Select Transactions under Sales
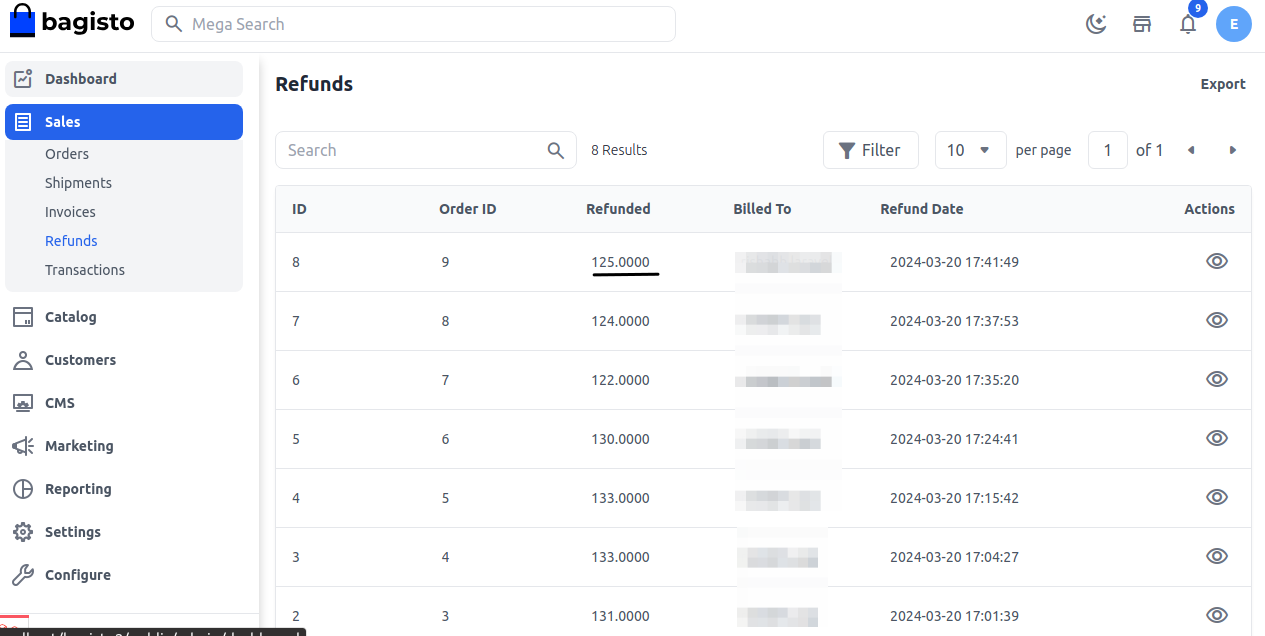The image size is (1265, 636). [85, 269]
